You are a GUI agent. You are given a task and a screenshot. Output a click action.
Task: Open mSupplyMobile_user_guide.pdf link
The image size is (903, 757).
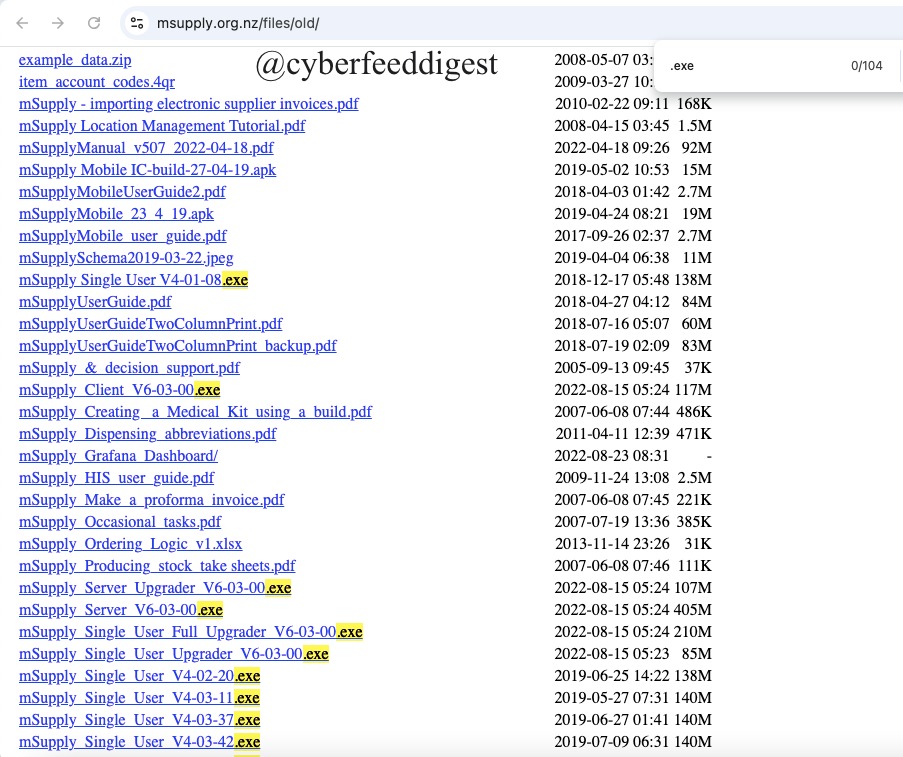point(123,236)
